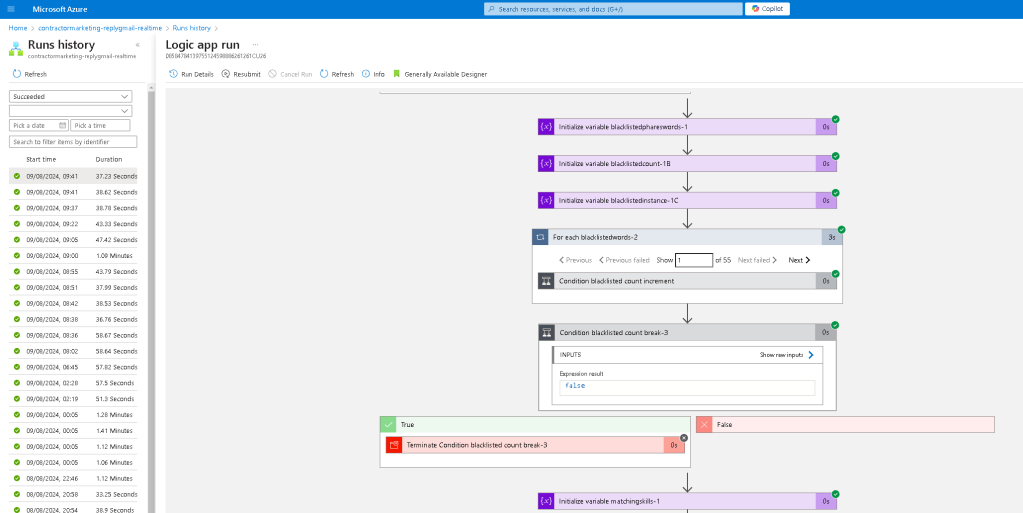
Task: Select the 09:22 run lasting 43.33 Seconds
Action: (73, 224)
